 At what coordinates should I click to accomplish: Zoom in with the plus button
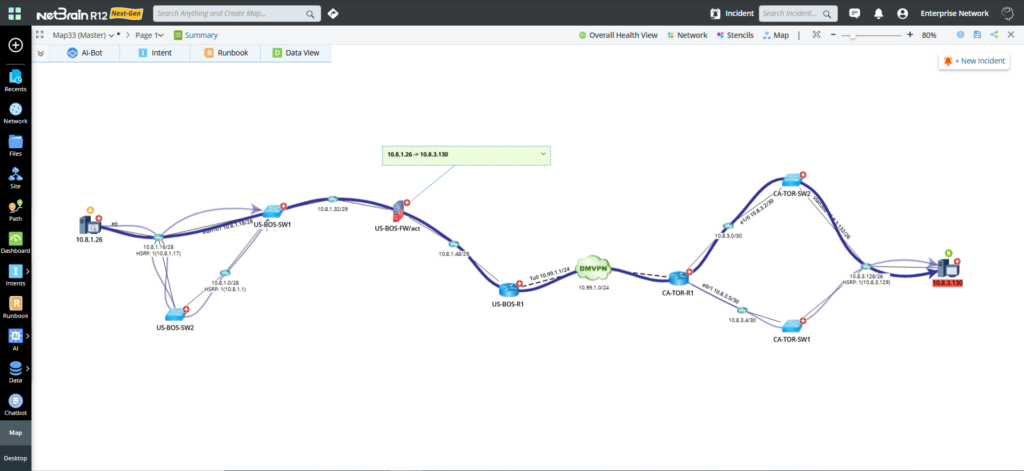coord(910,35)
